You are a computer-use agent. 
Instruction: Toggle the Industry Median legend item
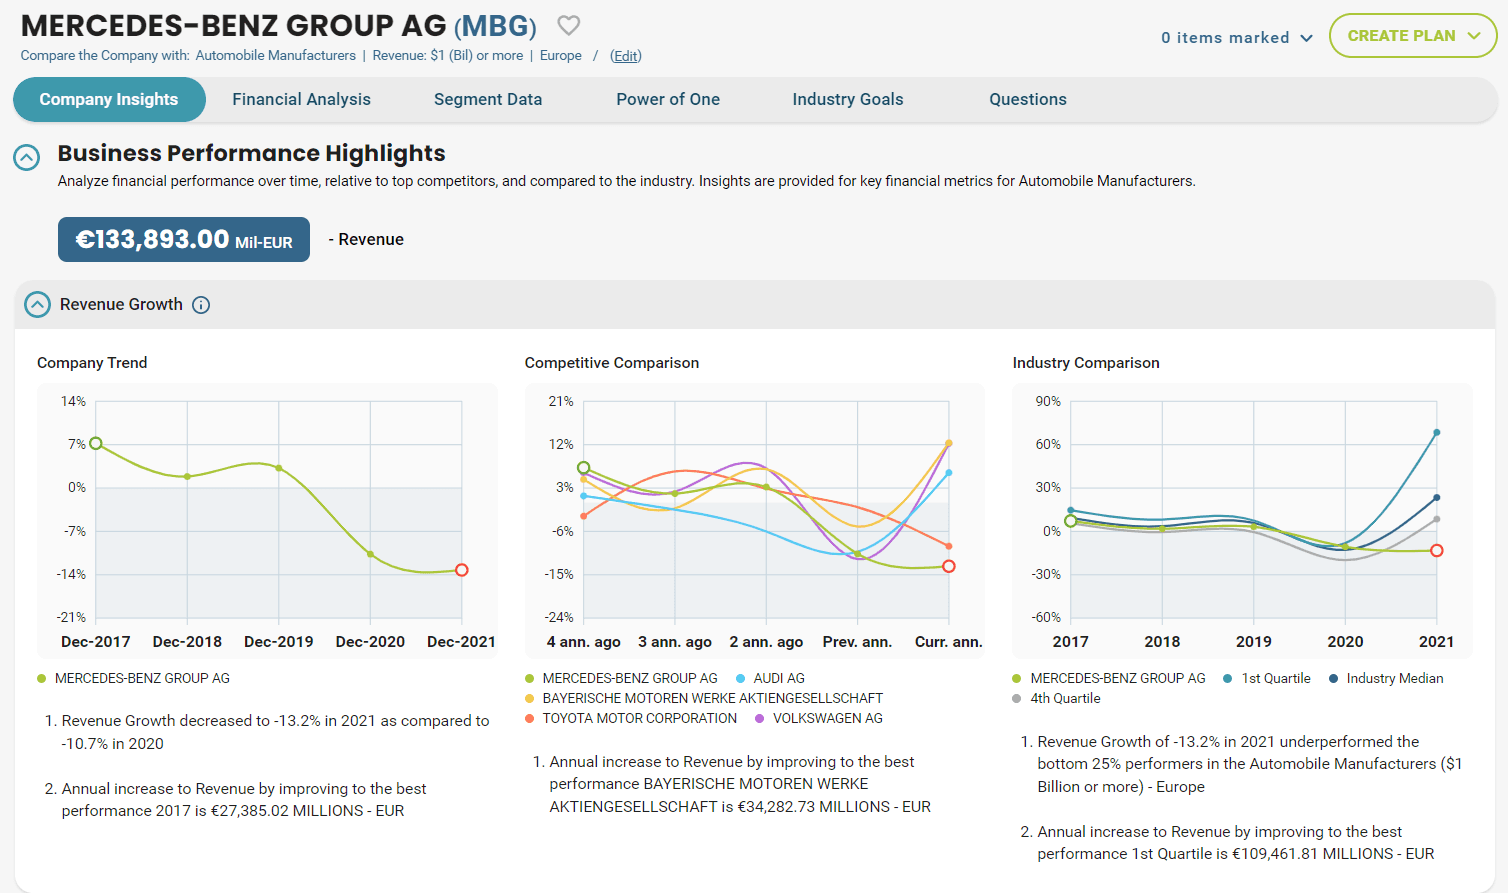[1394, 678]
